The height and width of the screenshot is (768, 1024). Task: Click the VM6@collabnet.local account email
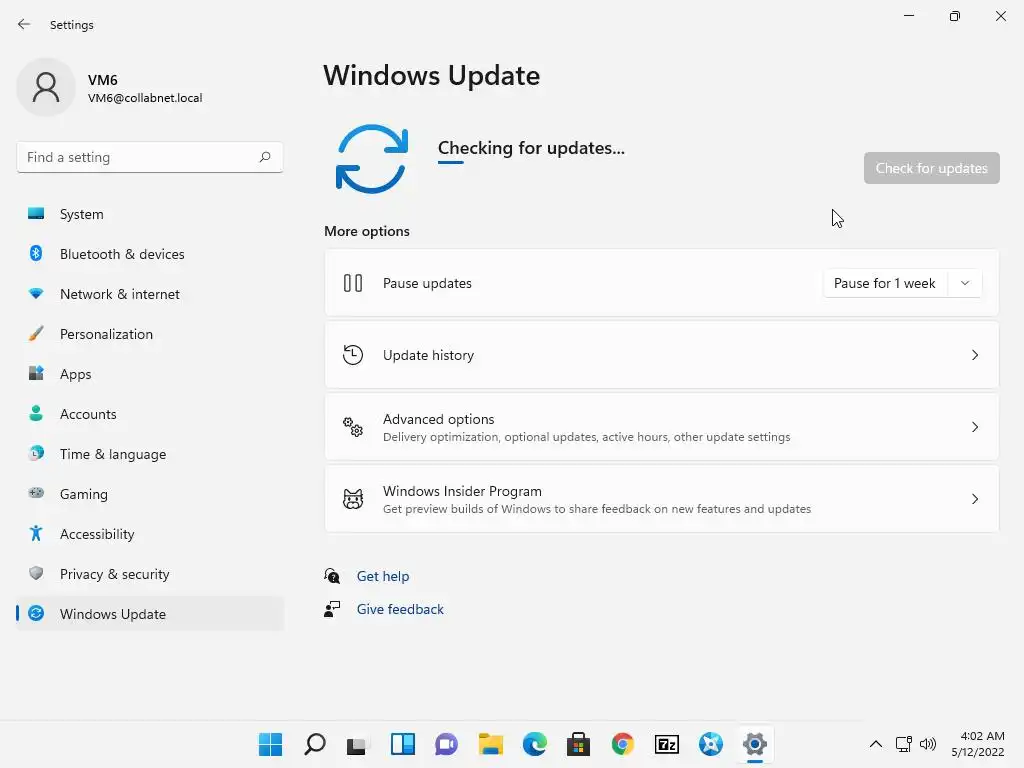coord(145,98)
